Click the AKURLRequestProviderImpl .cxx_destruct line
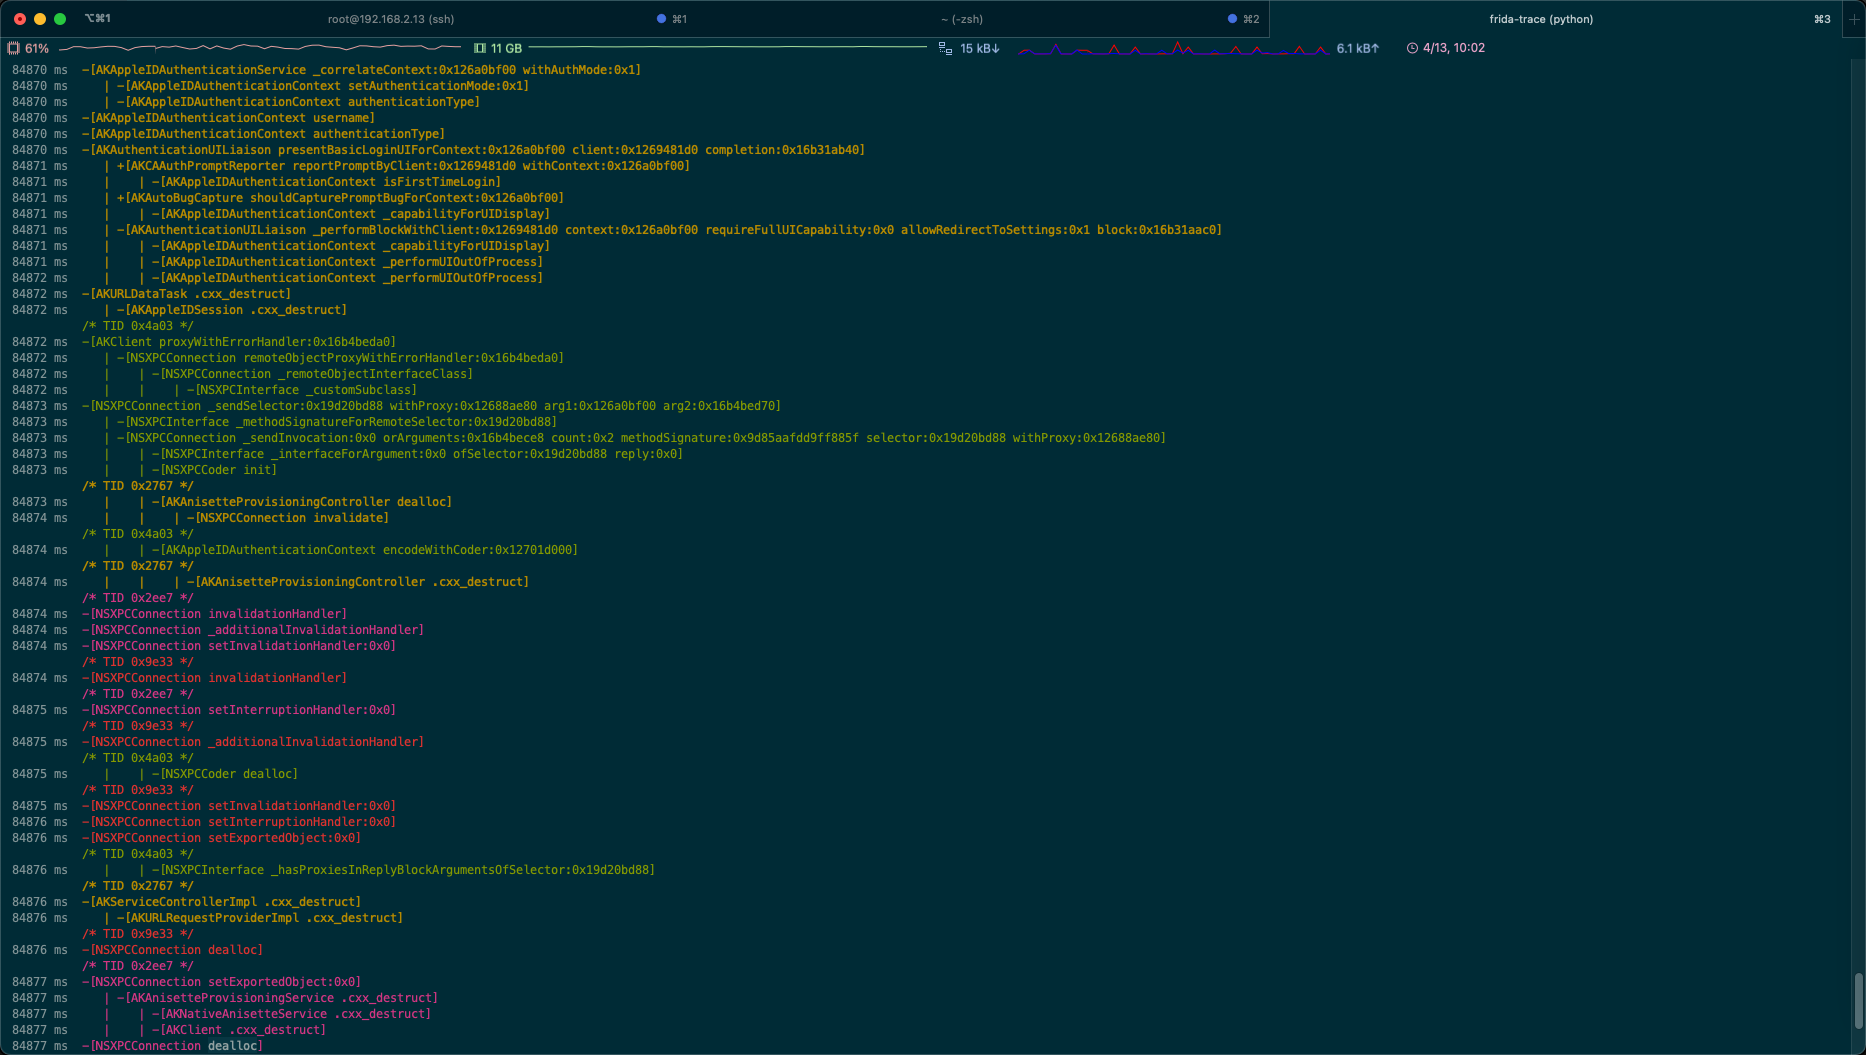This screenshot has height=1055, width=1866. click(x=260, y=918)
